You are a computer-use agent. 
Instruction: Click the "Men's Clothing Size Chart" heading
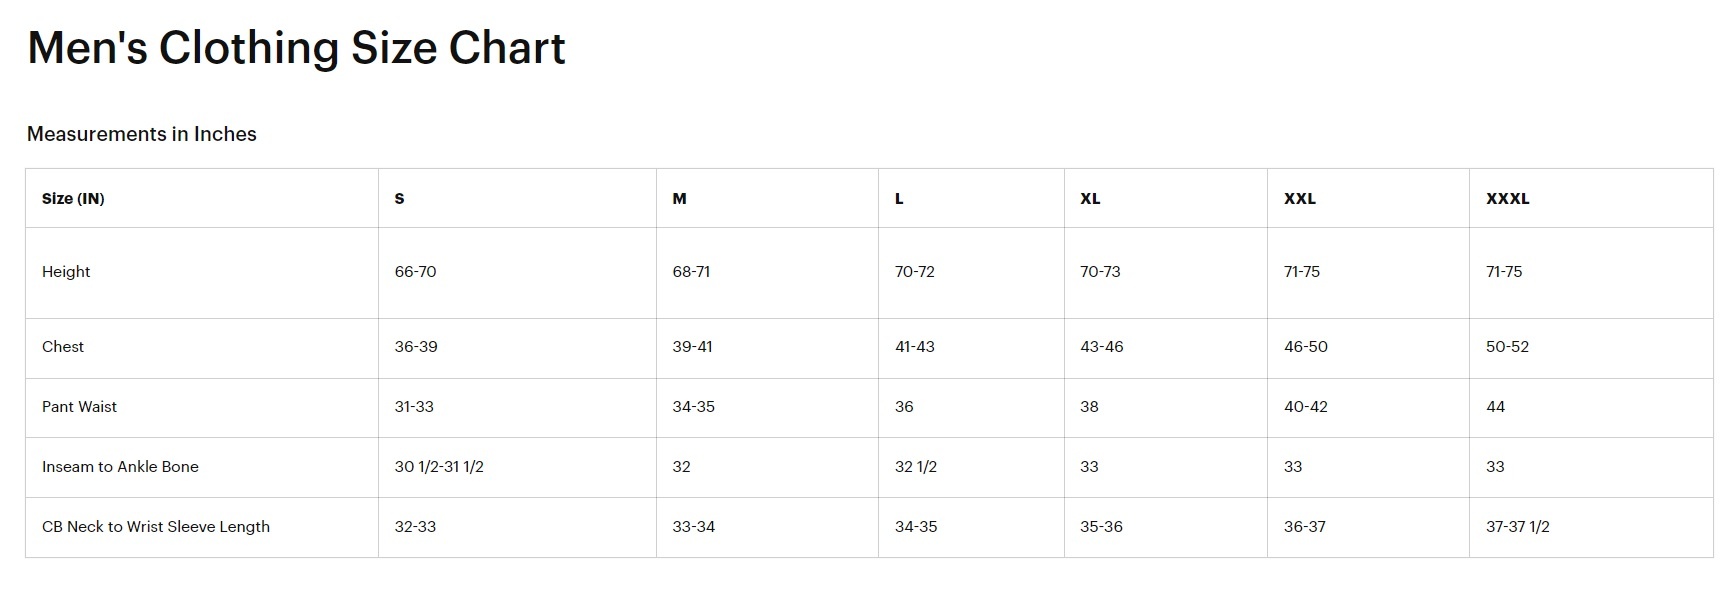coord(296,48)
